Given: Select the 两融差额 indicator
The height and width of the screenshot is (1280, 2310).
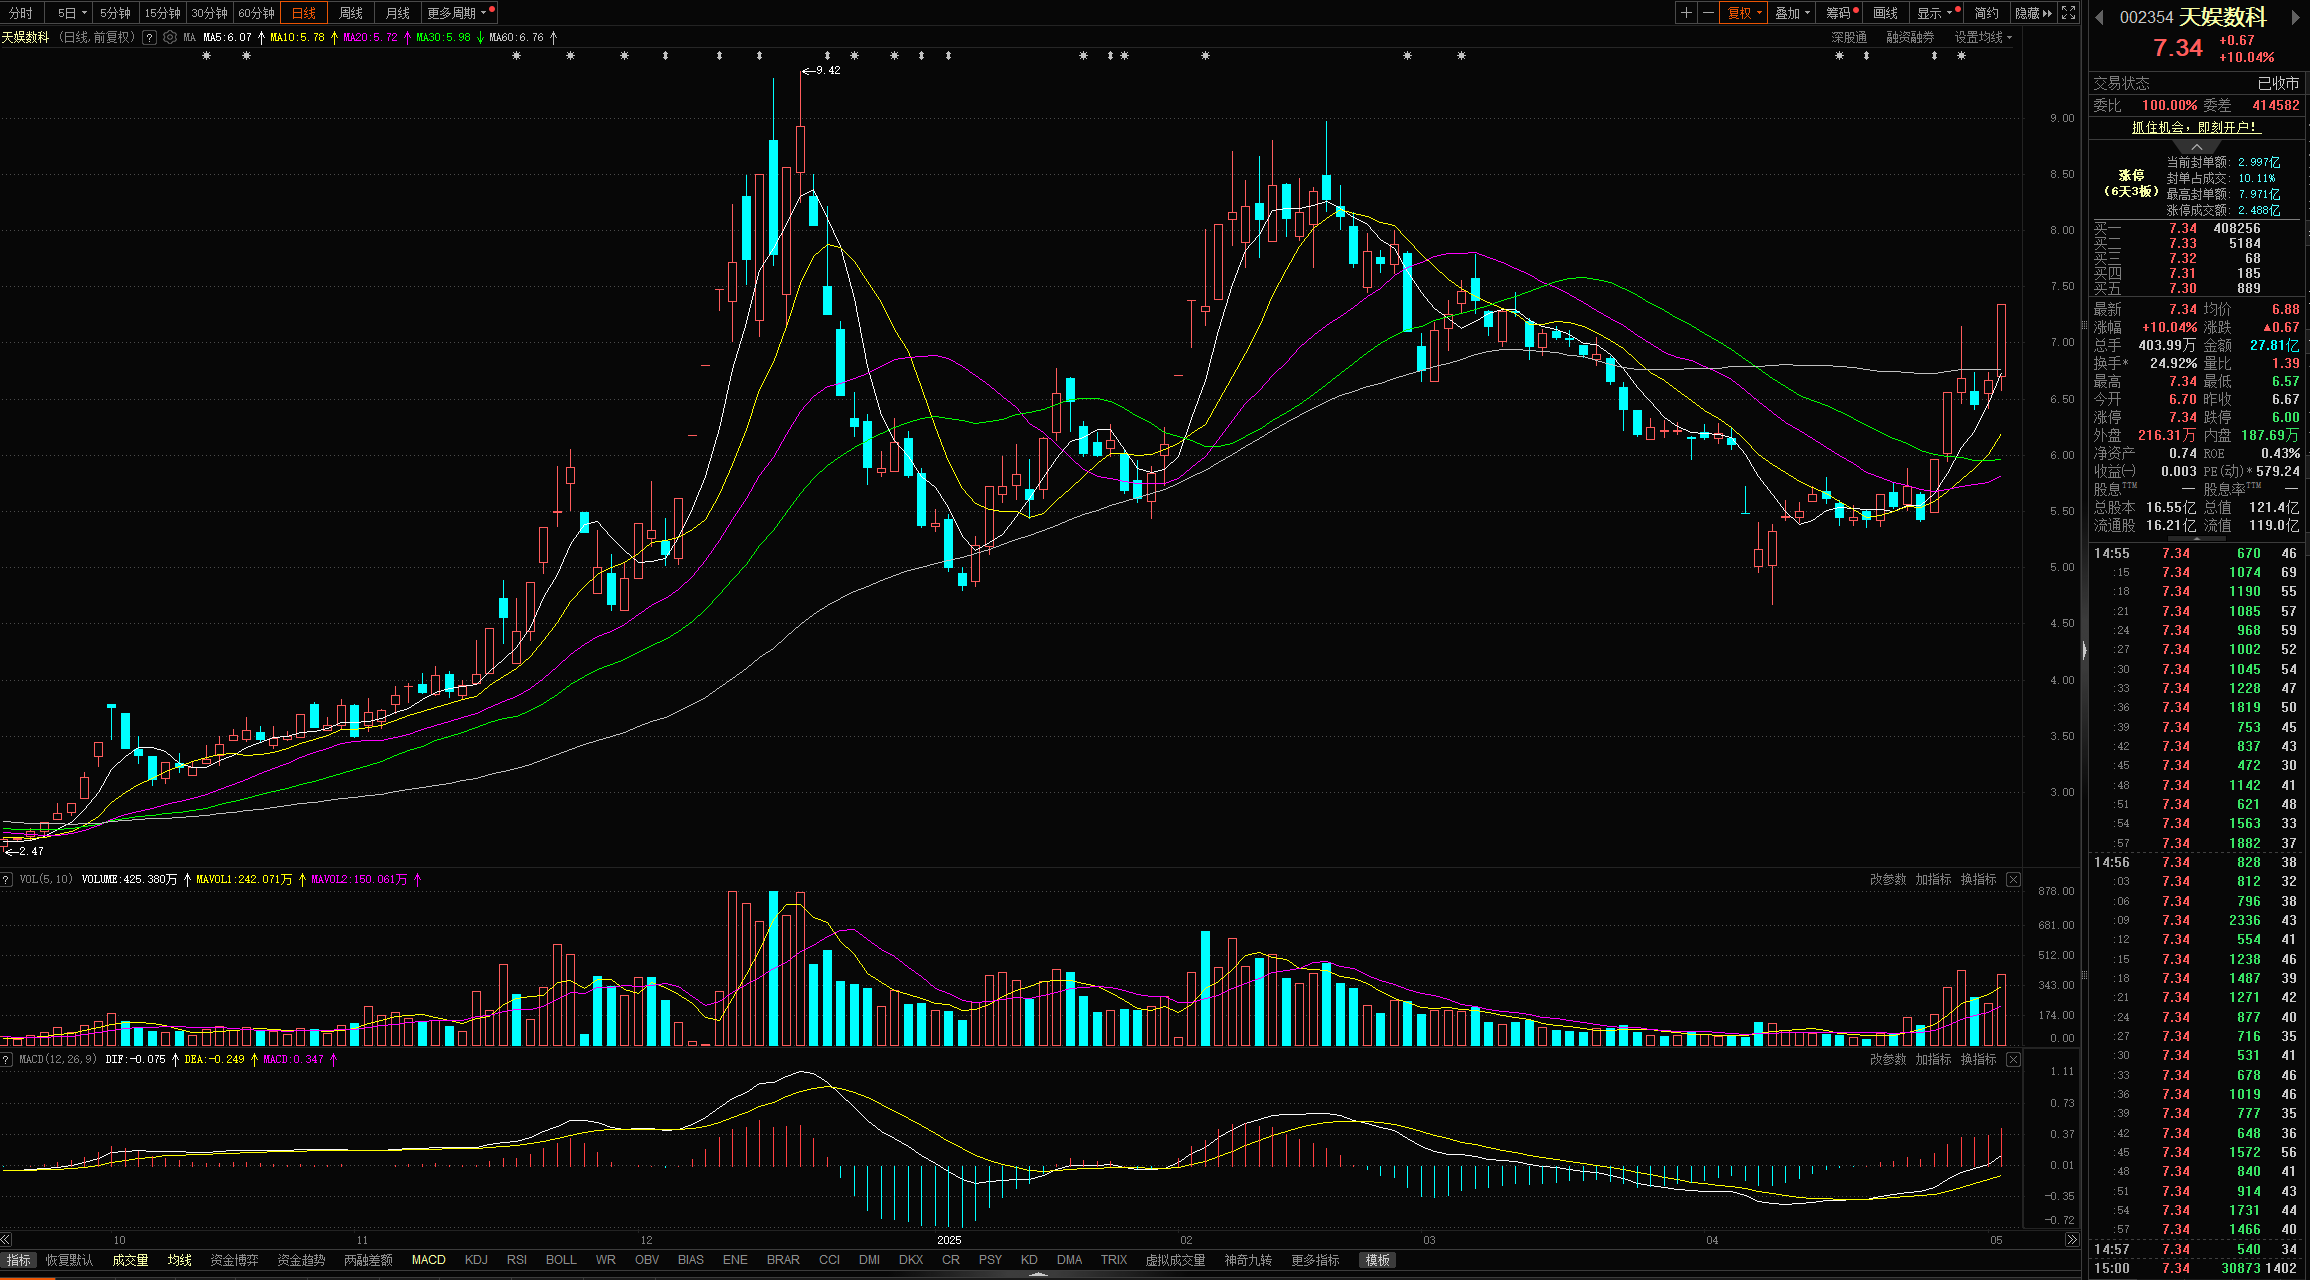Looking at the screenshot, I should (x=368, y=1260).
